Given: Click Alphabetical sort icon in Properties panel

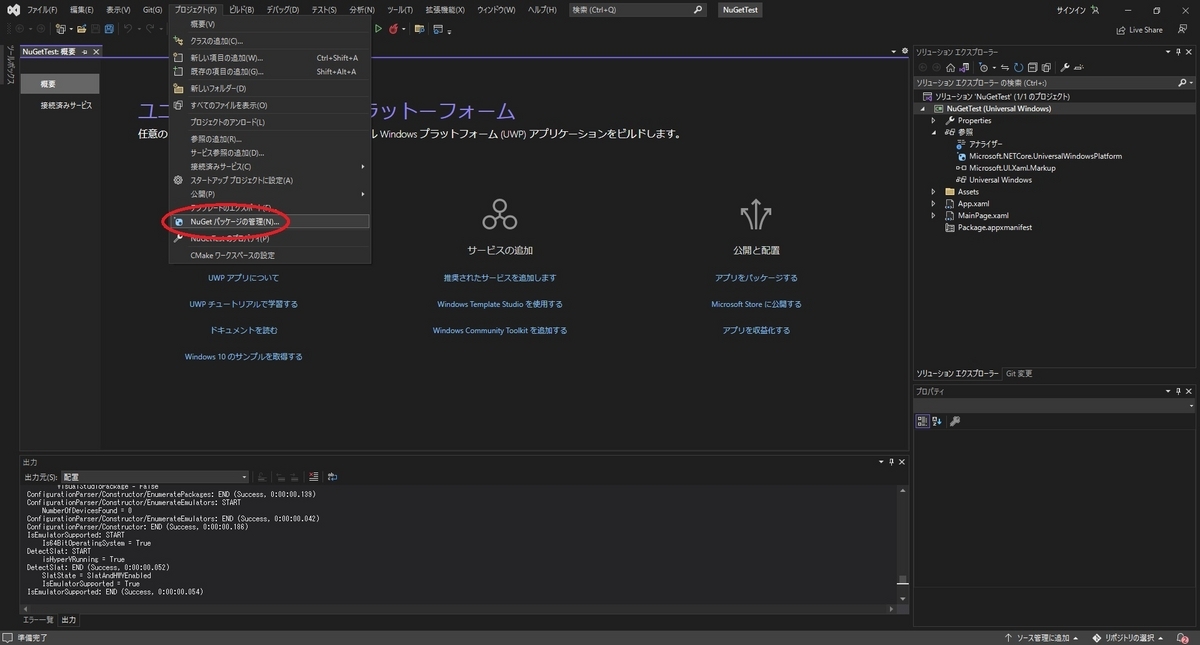Looking at the screenshot, I should click(x=937, y=421).
